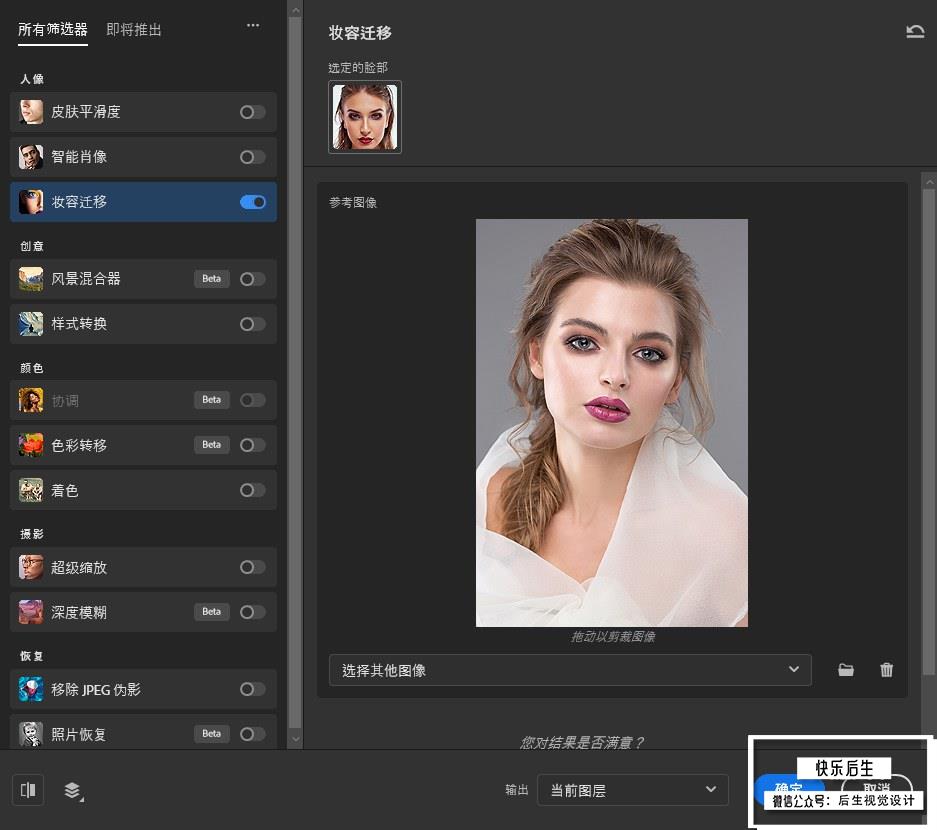Click the Photo Restoration (照片恢复) filter icon
The width and height of the screenshot is (937, 830).
(x=31, y=734)
